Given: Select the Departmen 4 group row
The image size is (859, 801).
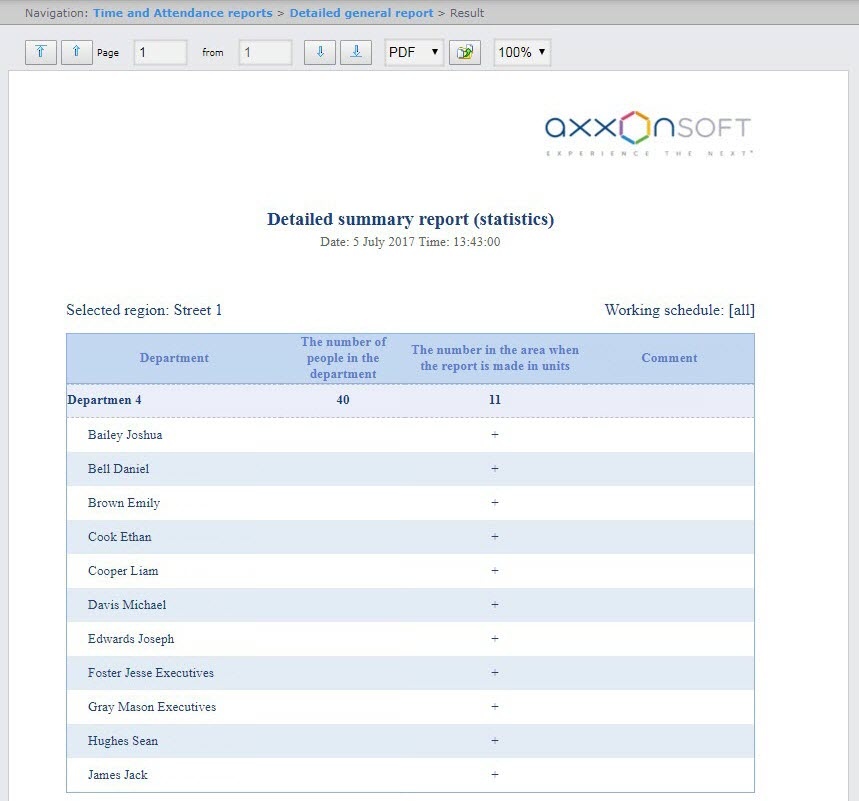Looking at the screenshot, I should click(104, 400).
